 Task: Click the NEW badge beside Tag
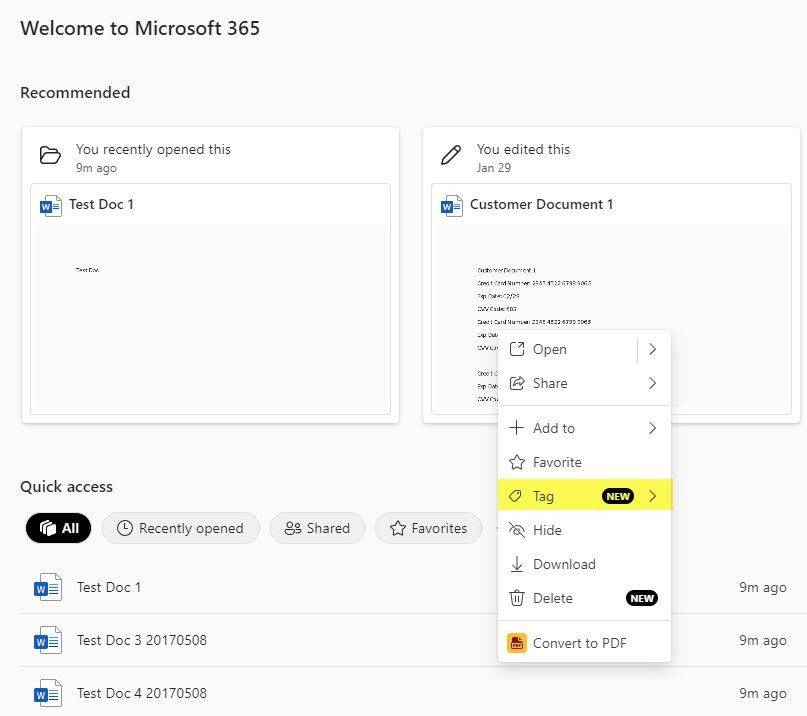click(618, 496)
